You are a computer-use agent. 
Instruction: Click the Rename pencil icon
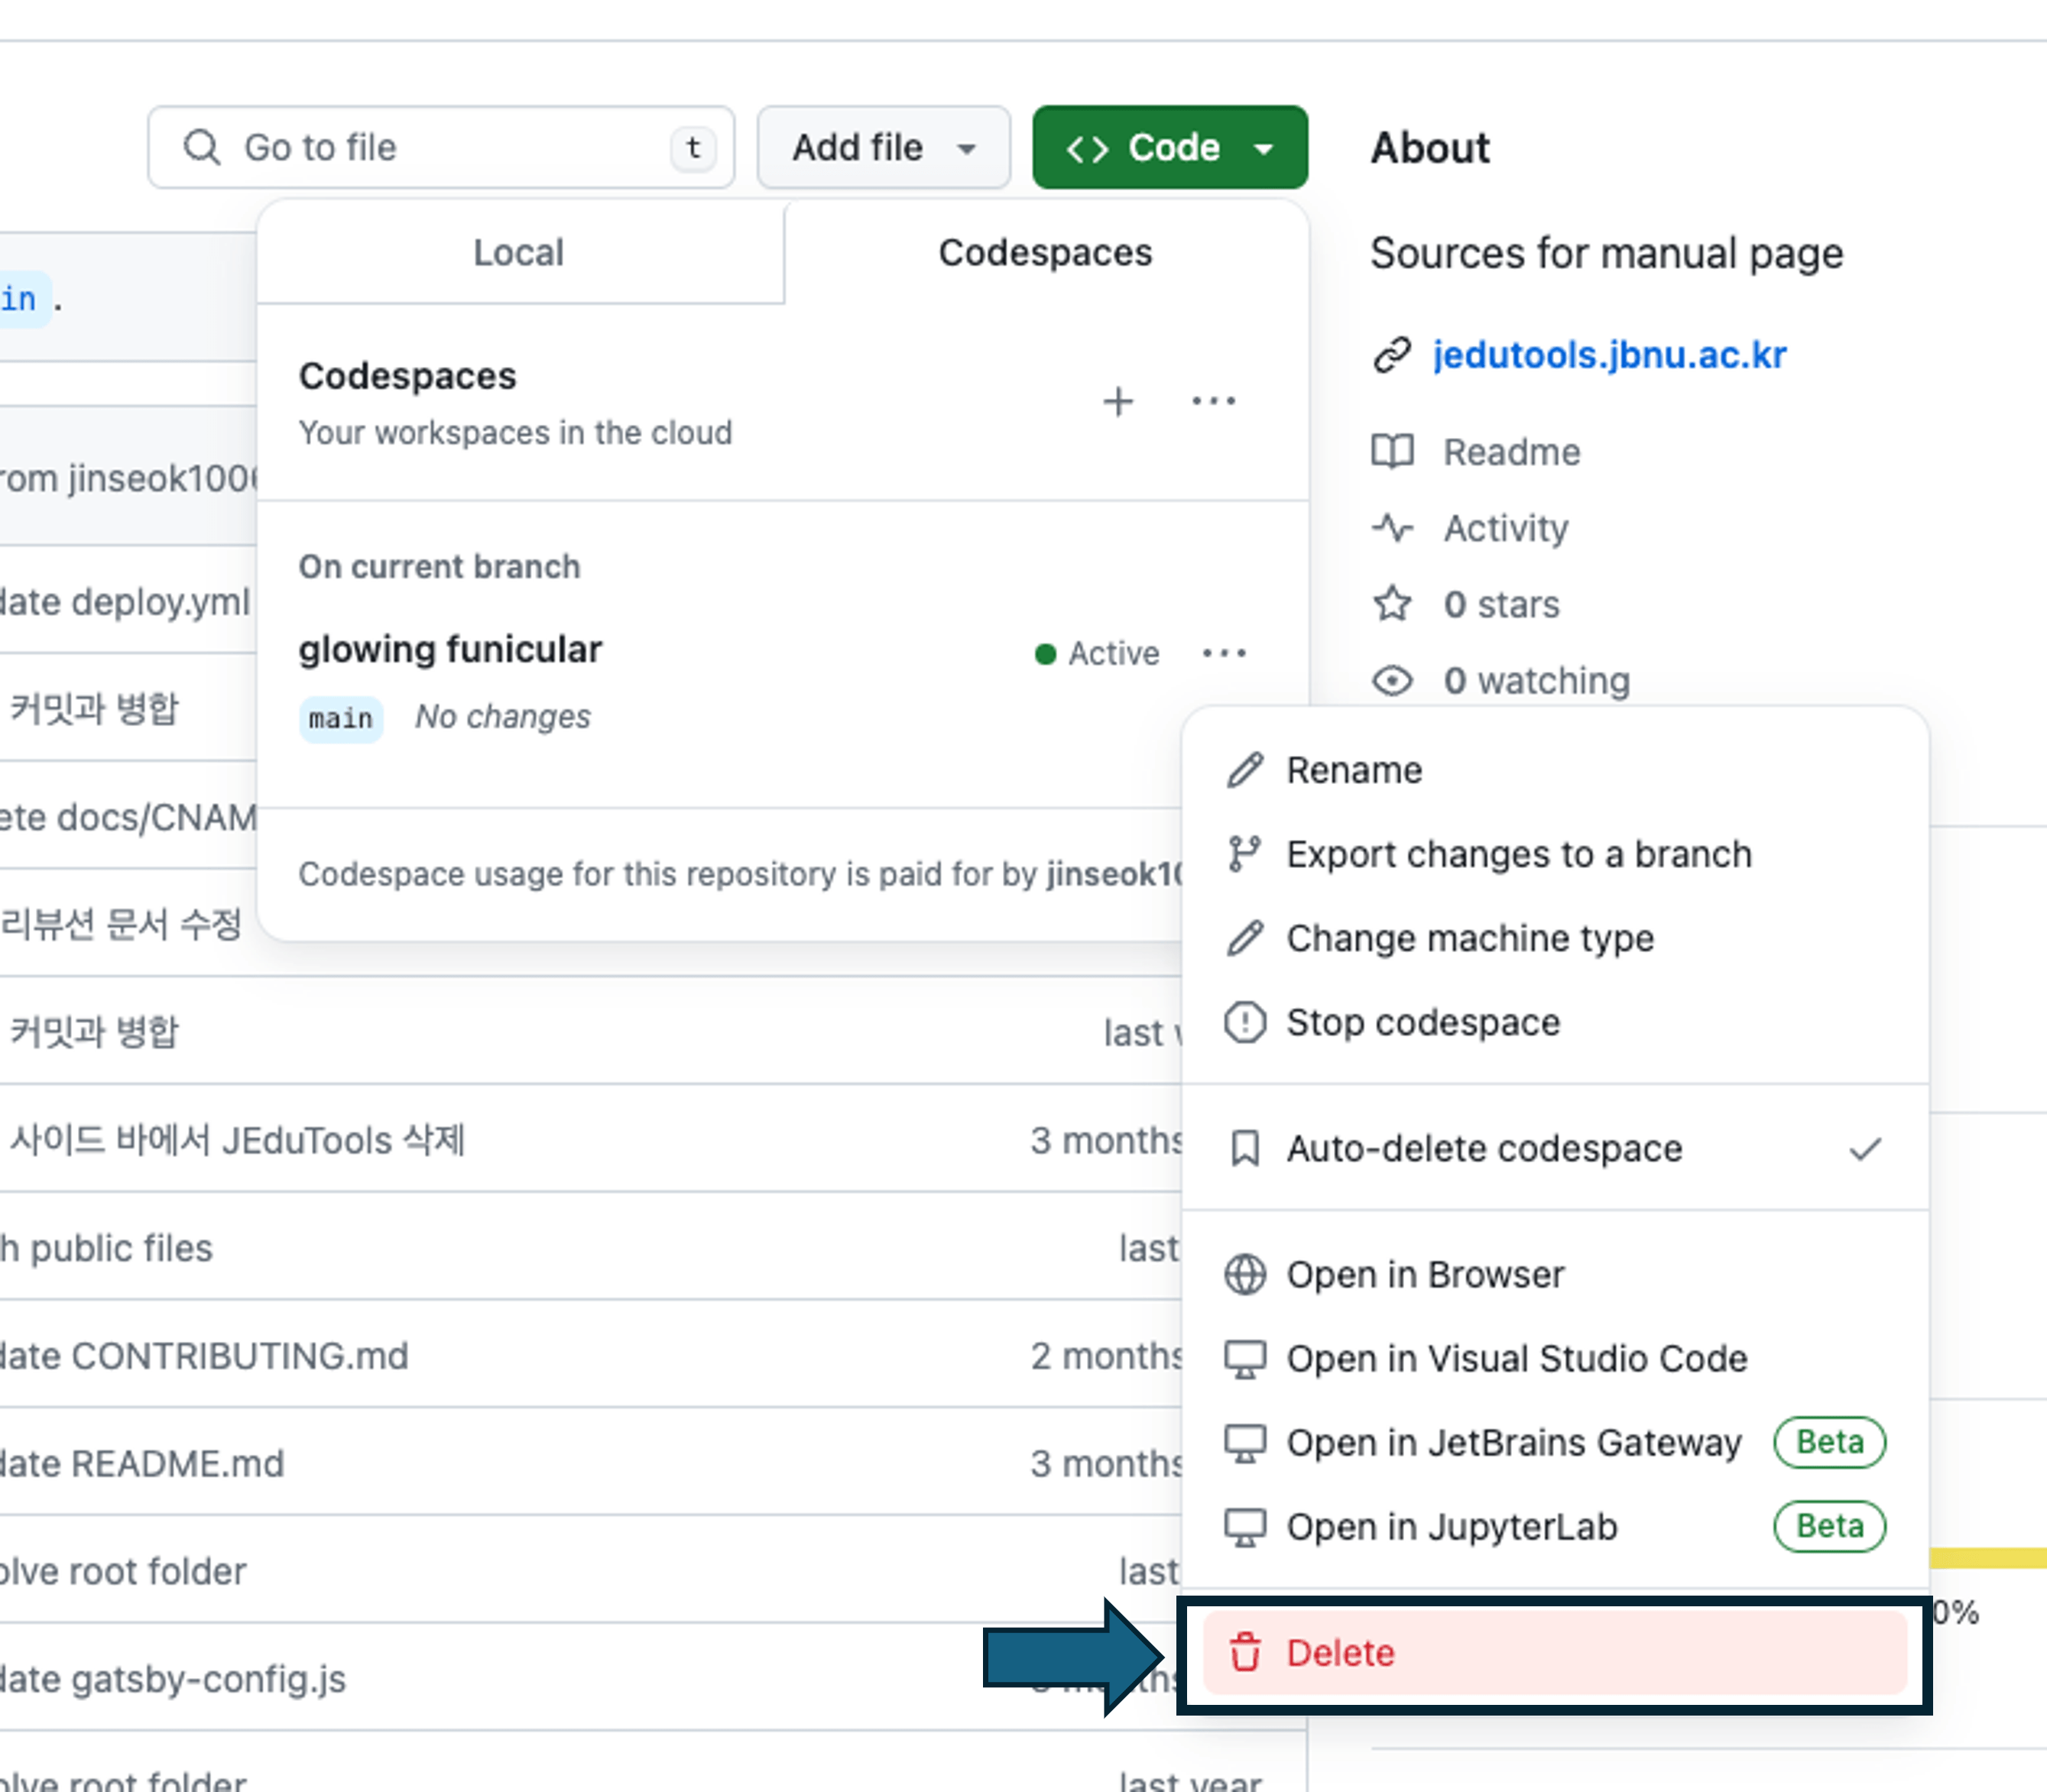pyautogui.click(x=1245, y=770)
